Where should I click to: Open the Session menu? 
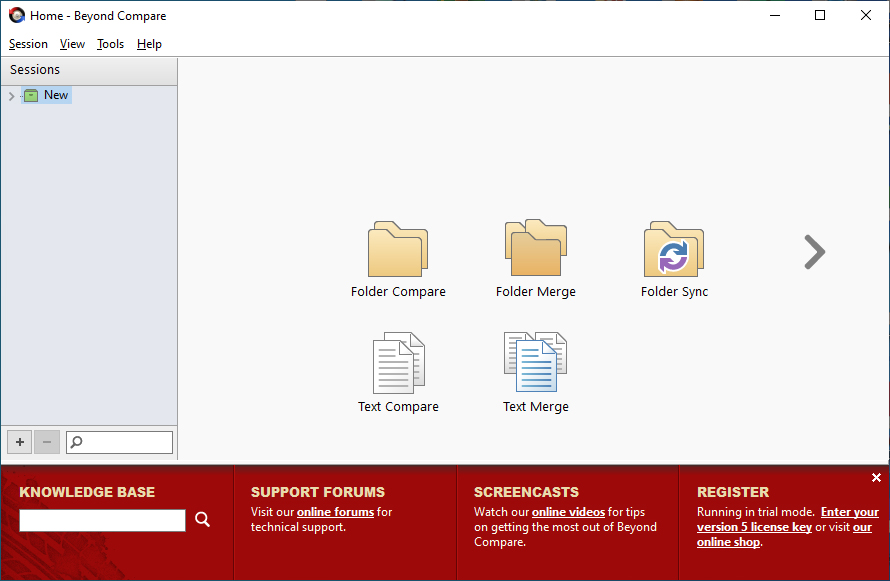point(28,44)
